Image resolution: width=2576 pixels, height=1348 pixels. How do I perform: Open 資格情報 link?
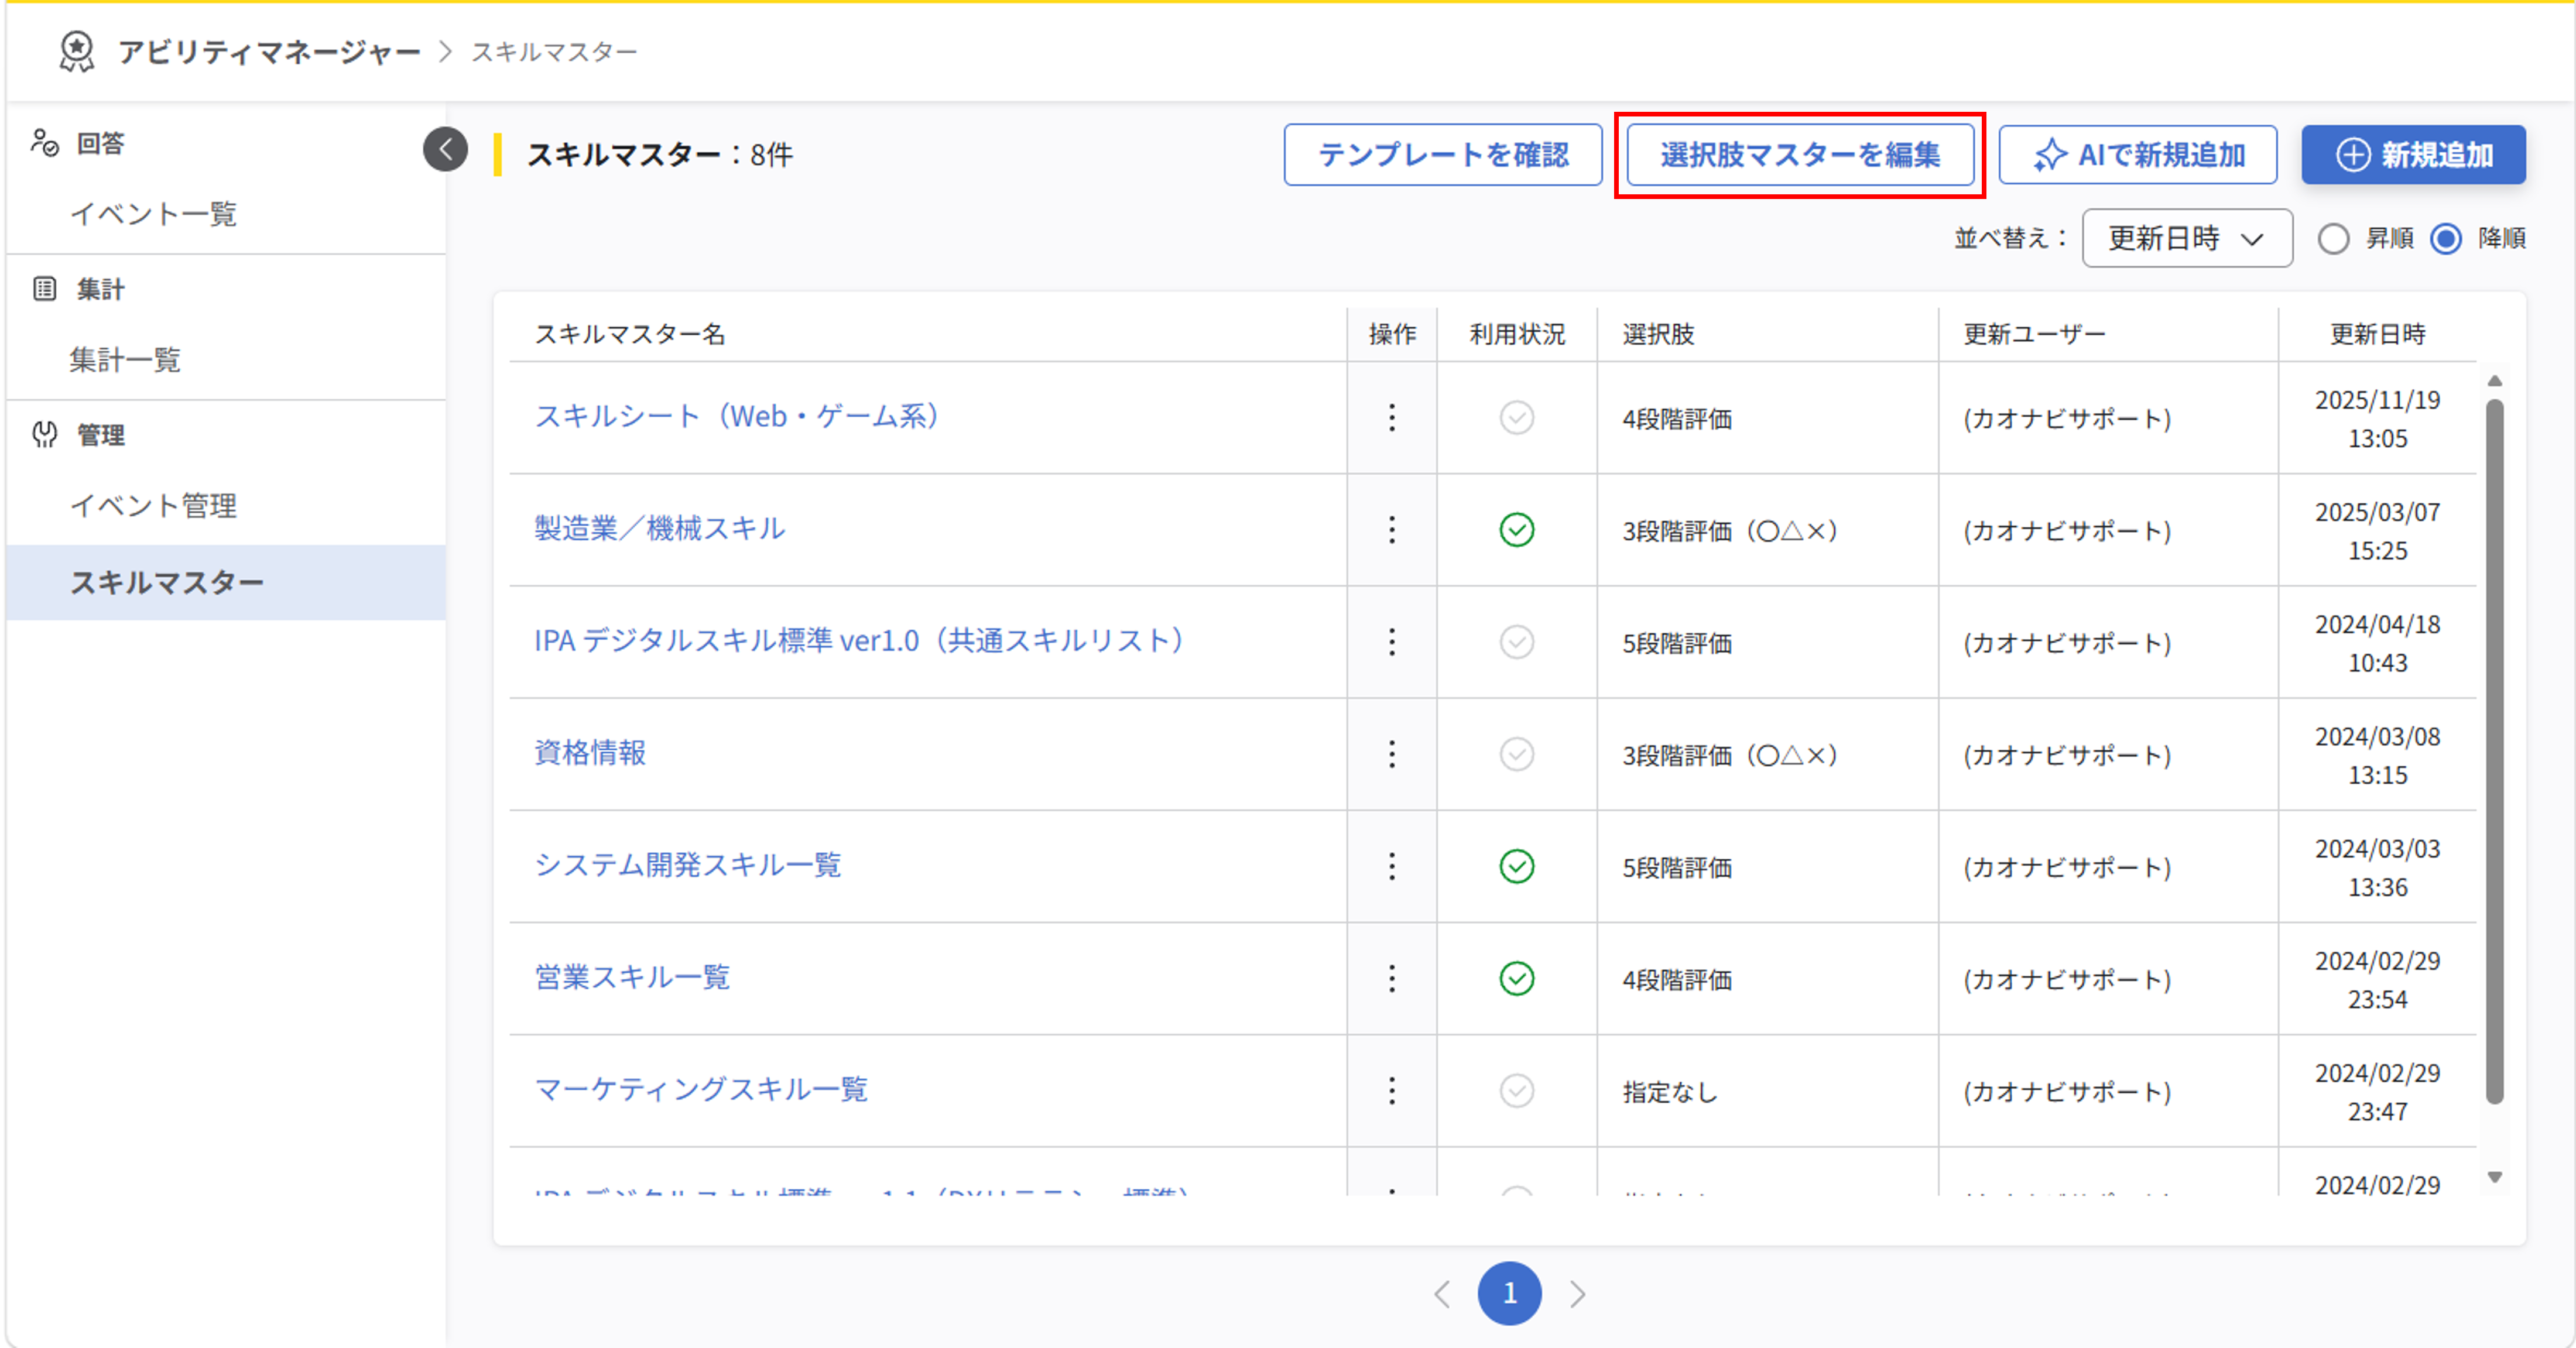[590, 752]
